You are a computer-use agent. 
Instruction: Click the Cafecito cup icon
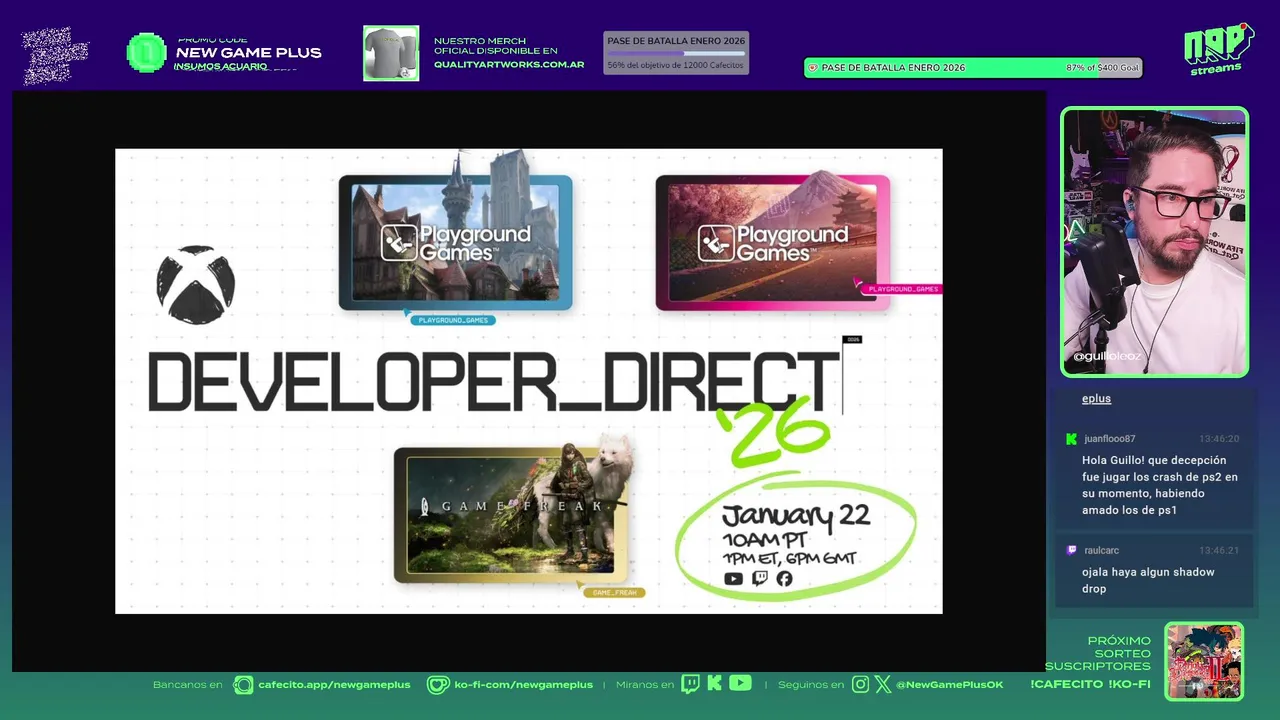pos(243,685)
